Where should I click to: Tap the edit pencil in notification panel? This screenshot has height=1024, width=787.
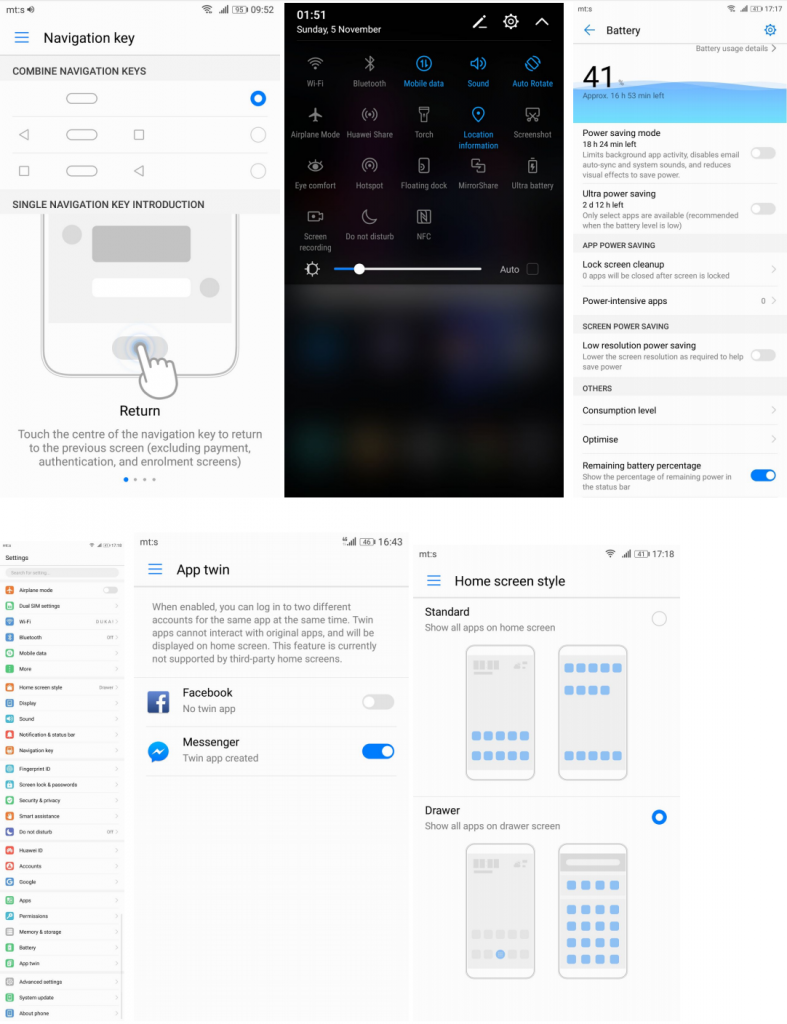point(479,22)
